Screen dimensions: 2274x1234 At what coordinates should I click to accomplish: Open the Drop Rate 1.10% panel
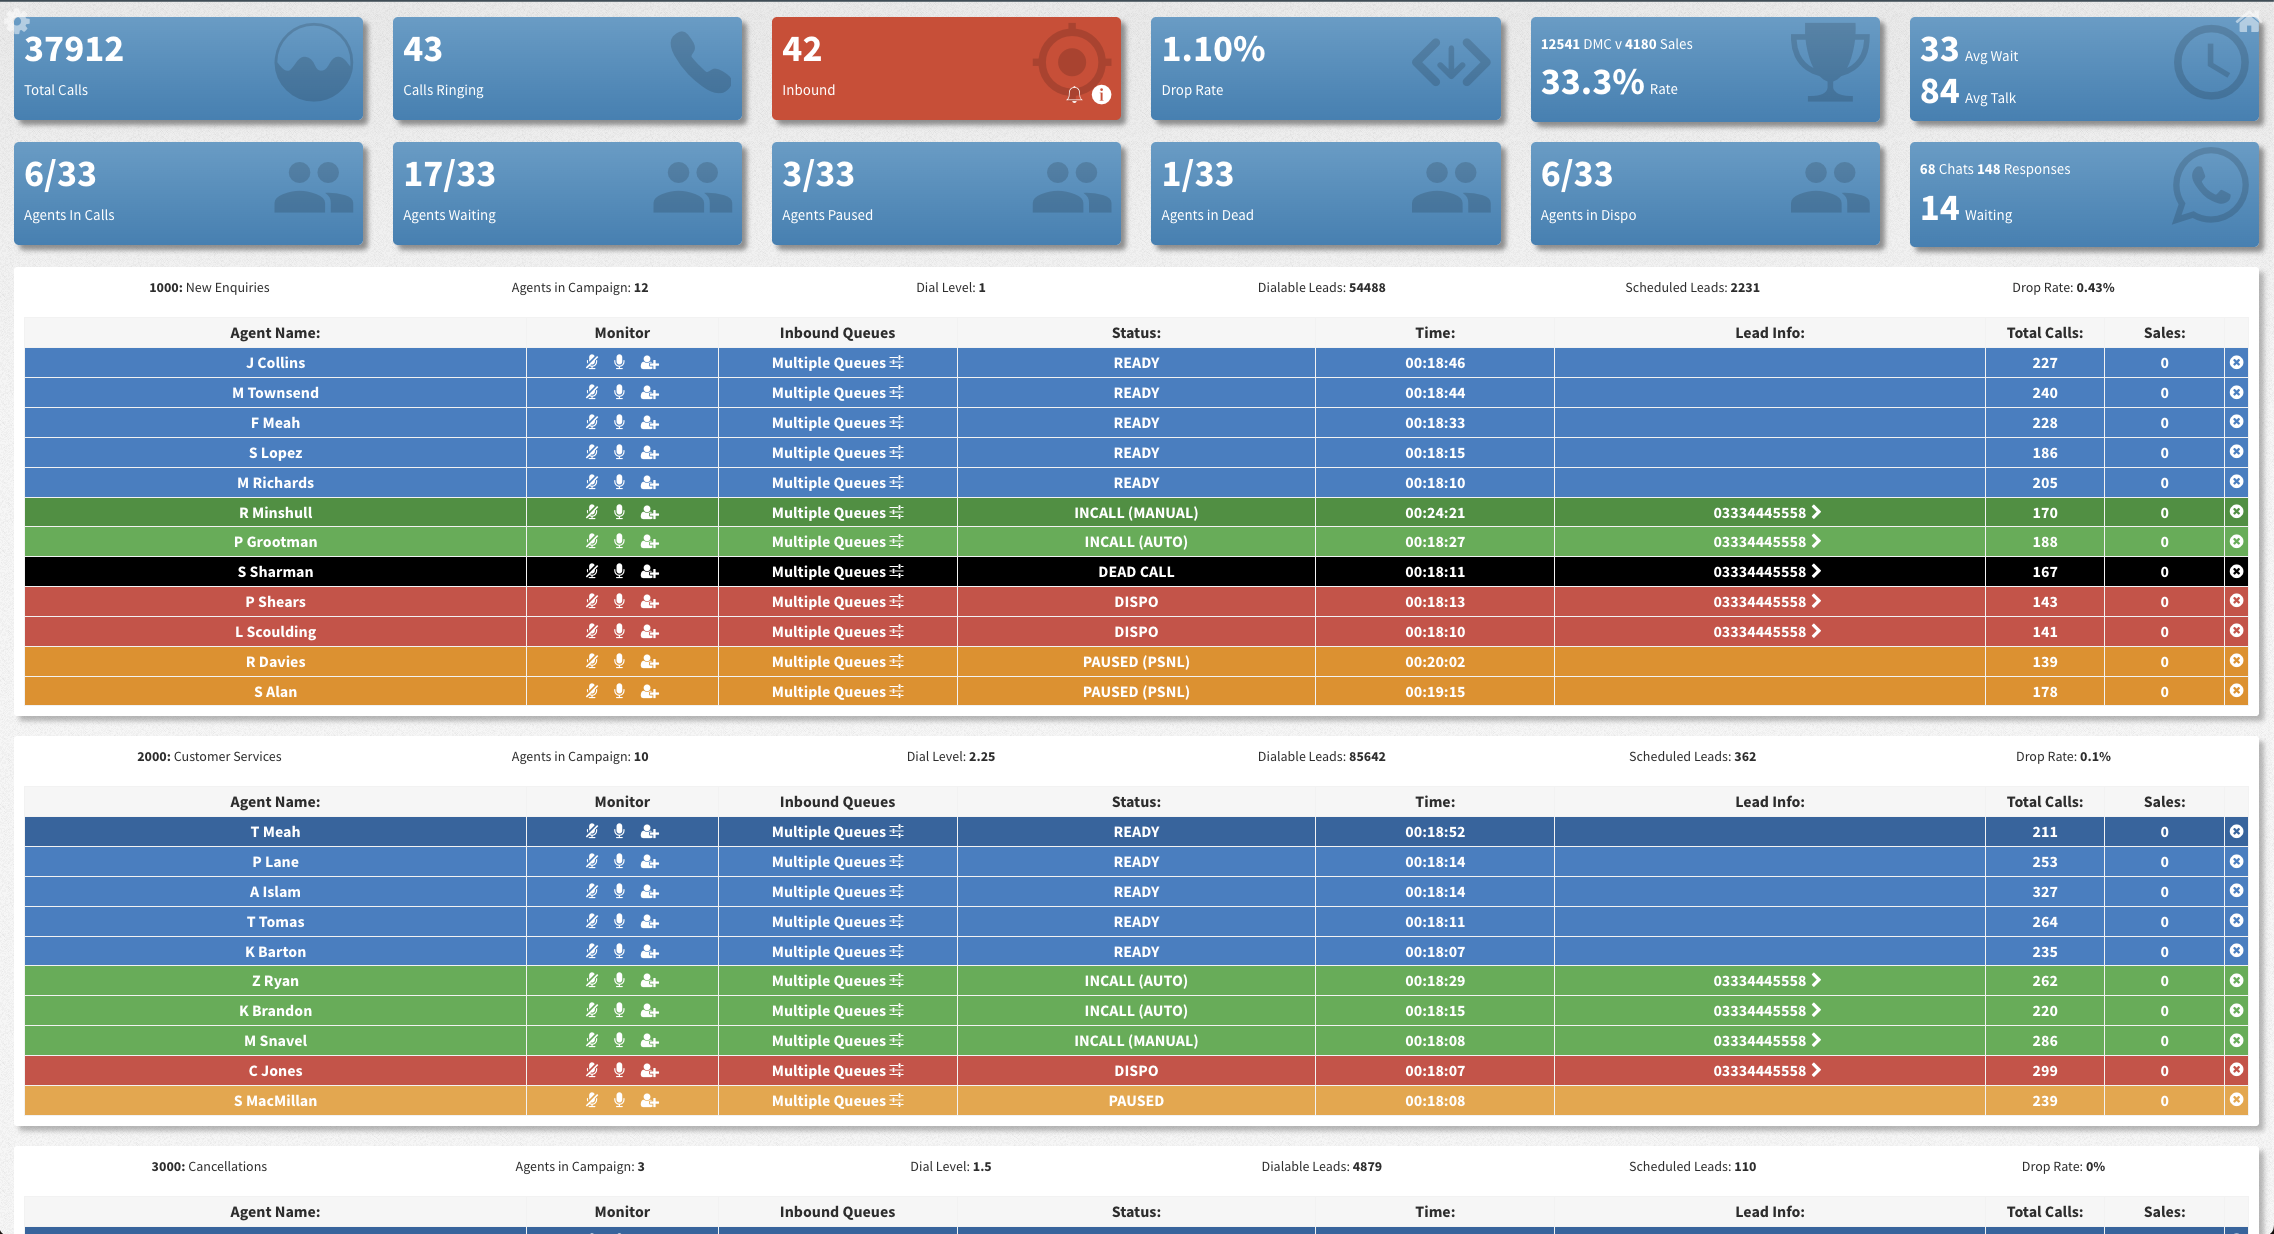[1326, 67]
